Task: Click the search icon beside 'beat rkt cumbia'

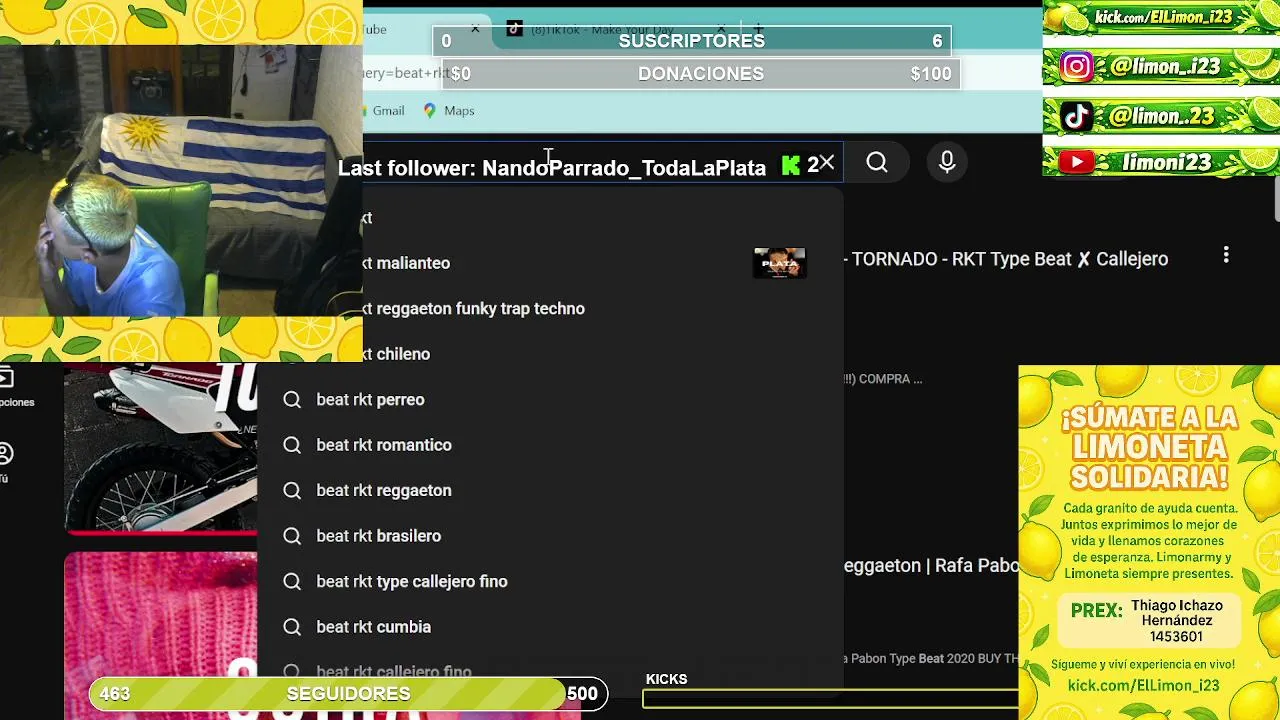Action: tap(292, 627)
